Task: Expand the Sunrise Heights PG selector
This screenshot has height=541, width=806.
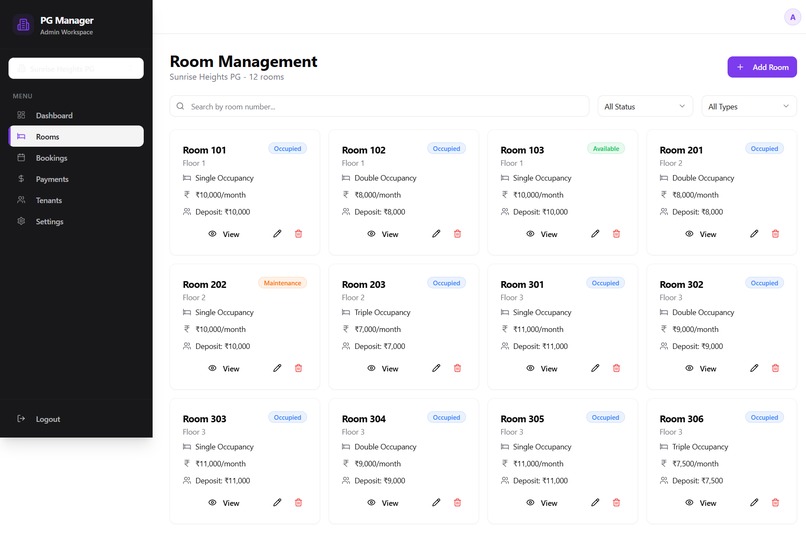Action: point(76,68)
